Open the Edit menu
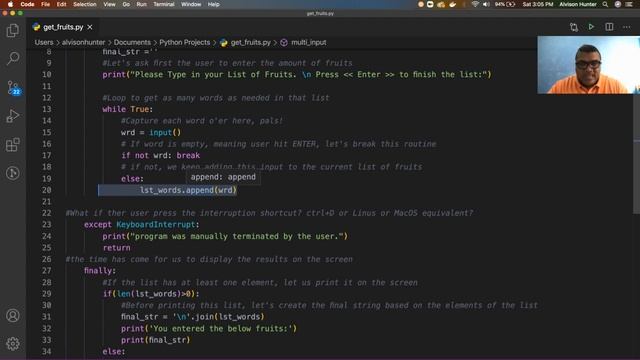 pyautogui.click(x=61, y=4)
